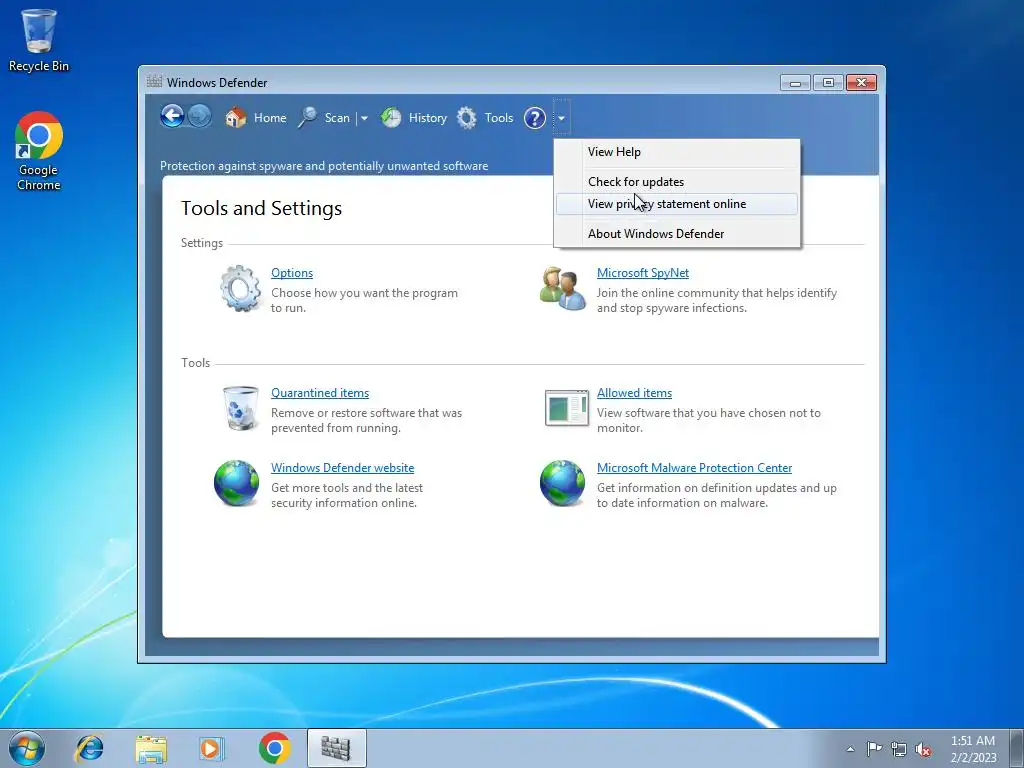Minimize the Windows Defender window

click(795, 82)
